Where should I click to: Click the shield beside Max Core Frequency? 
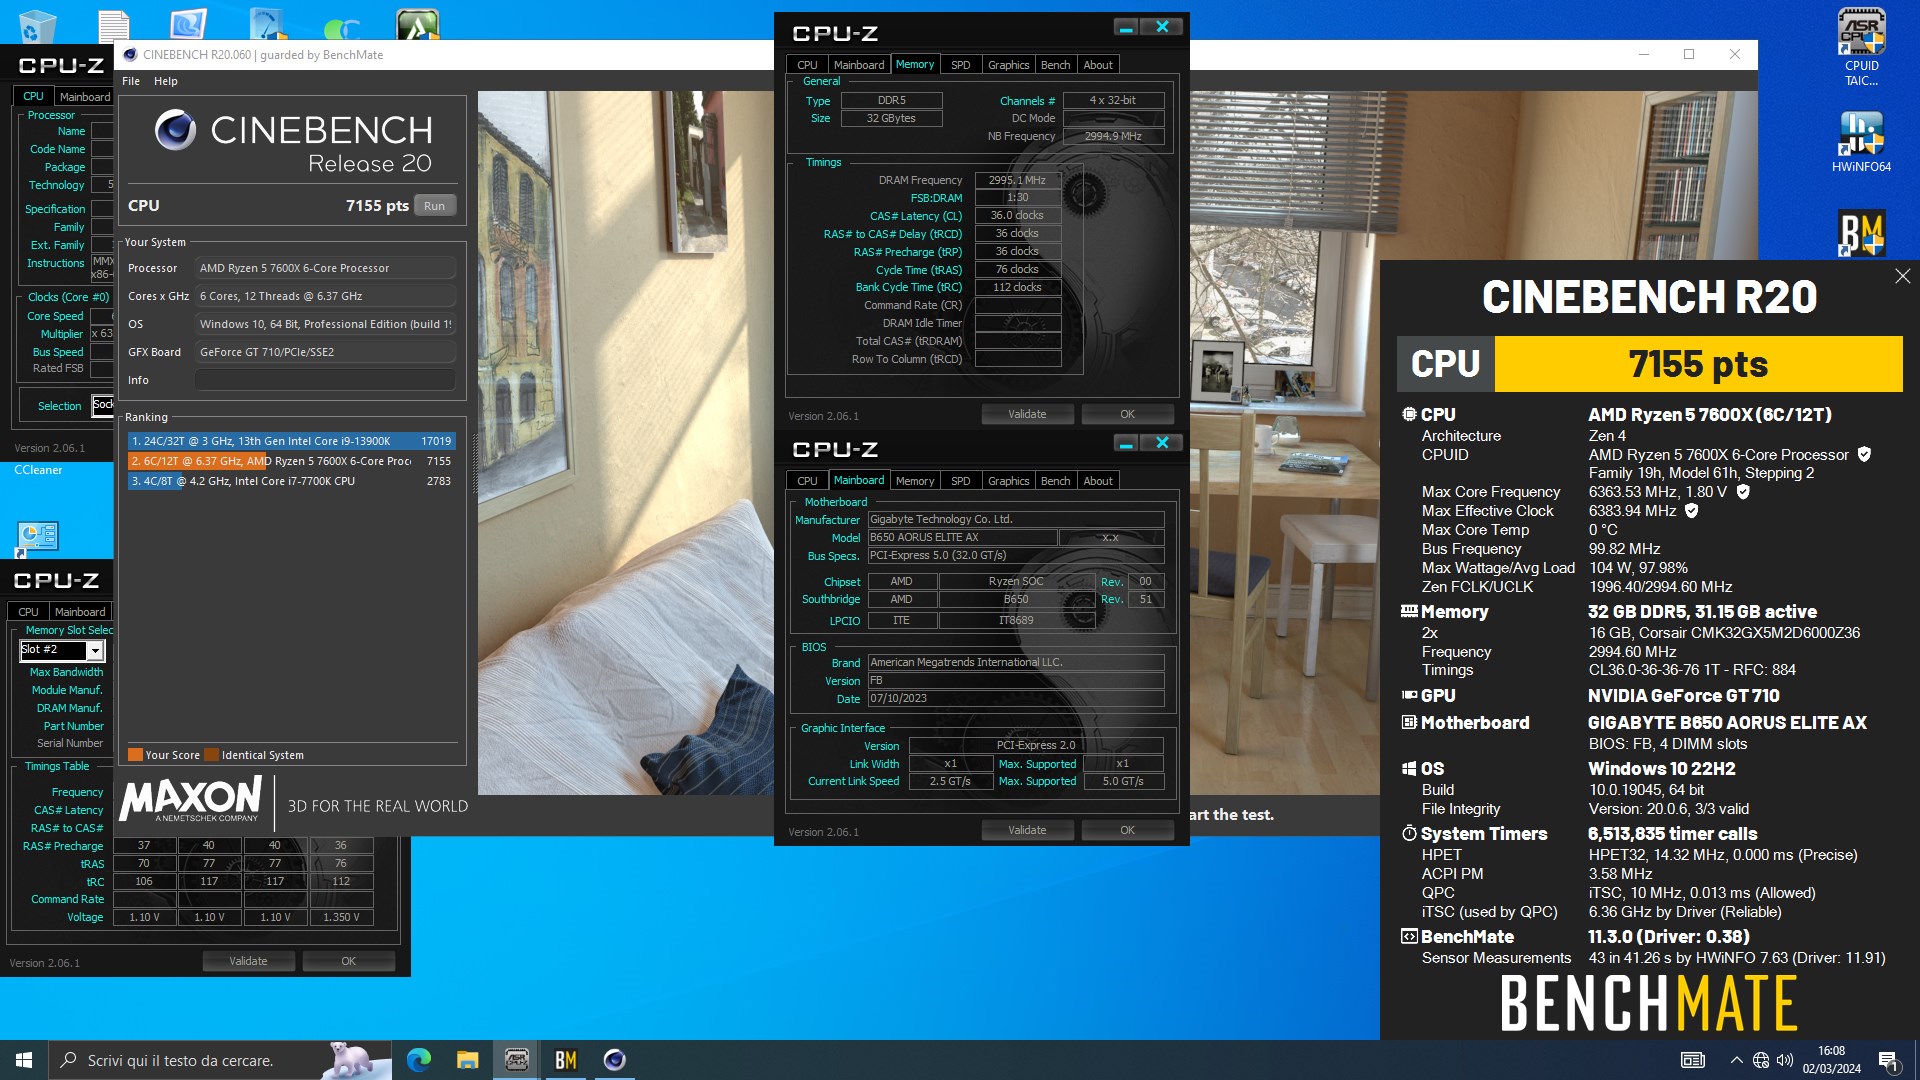(1743, 492)
